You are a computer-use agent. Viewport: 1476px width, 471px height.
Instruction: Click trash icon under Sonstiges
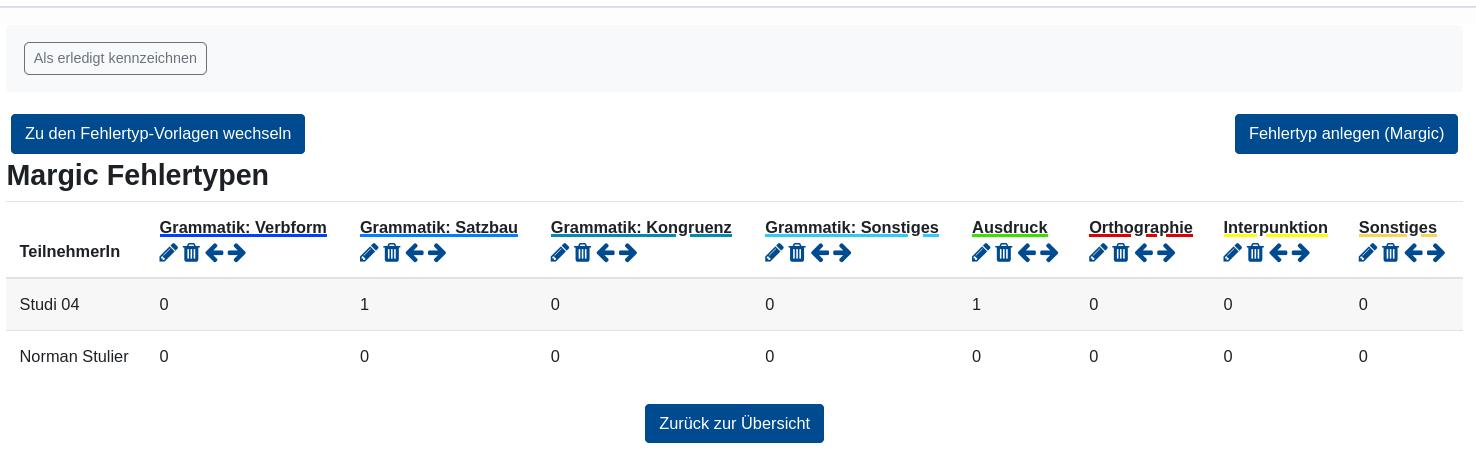pyautogui.click(x=1390, y=253)
